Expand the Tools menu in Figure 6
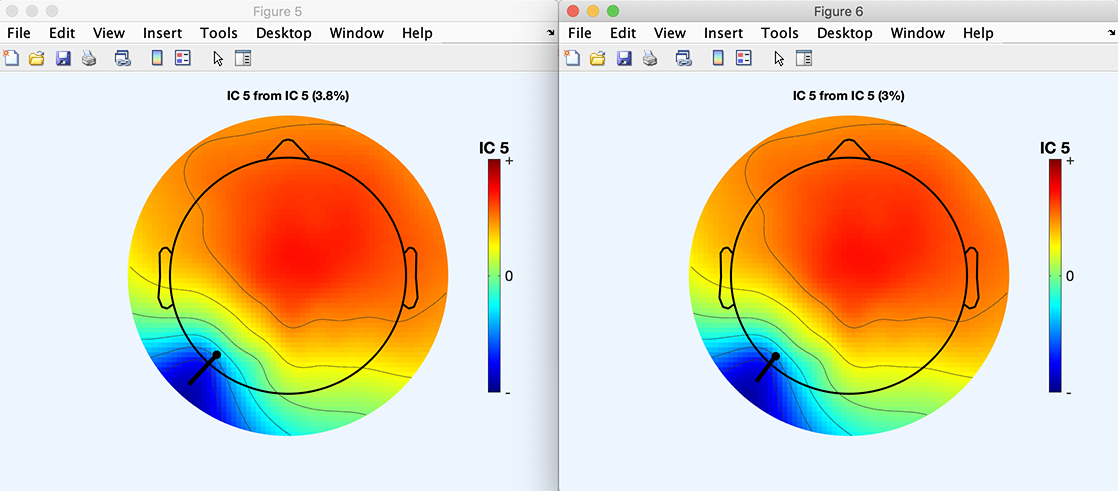This screenshot has width=1118, height=491. coord(779,33)
